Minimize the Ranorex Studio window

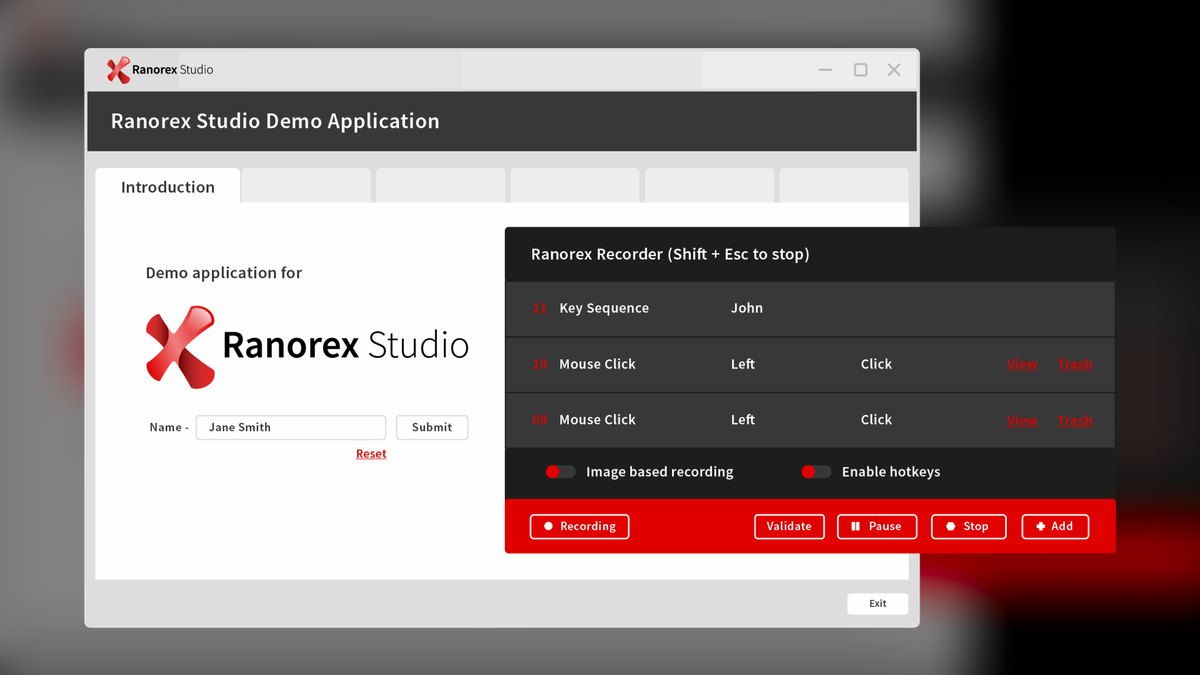[x=826, y=70]
